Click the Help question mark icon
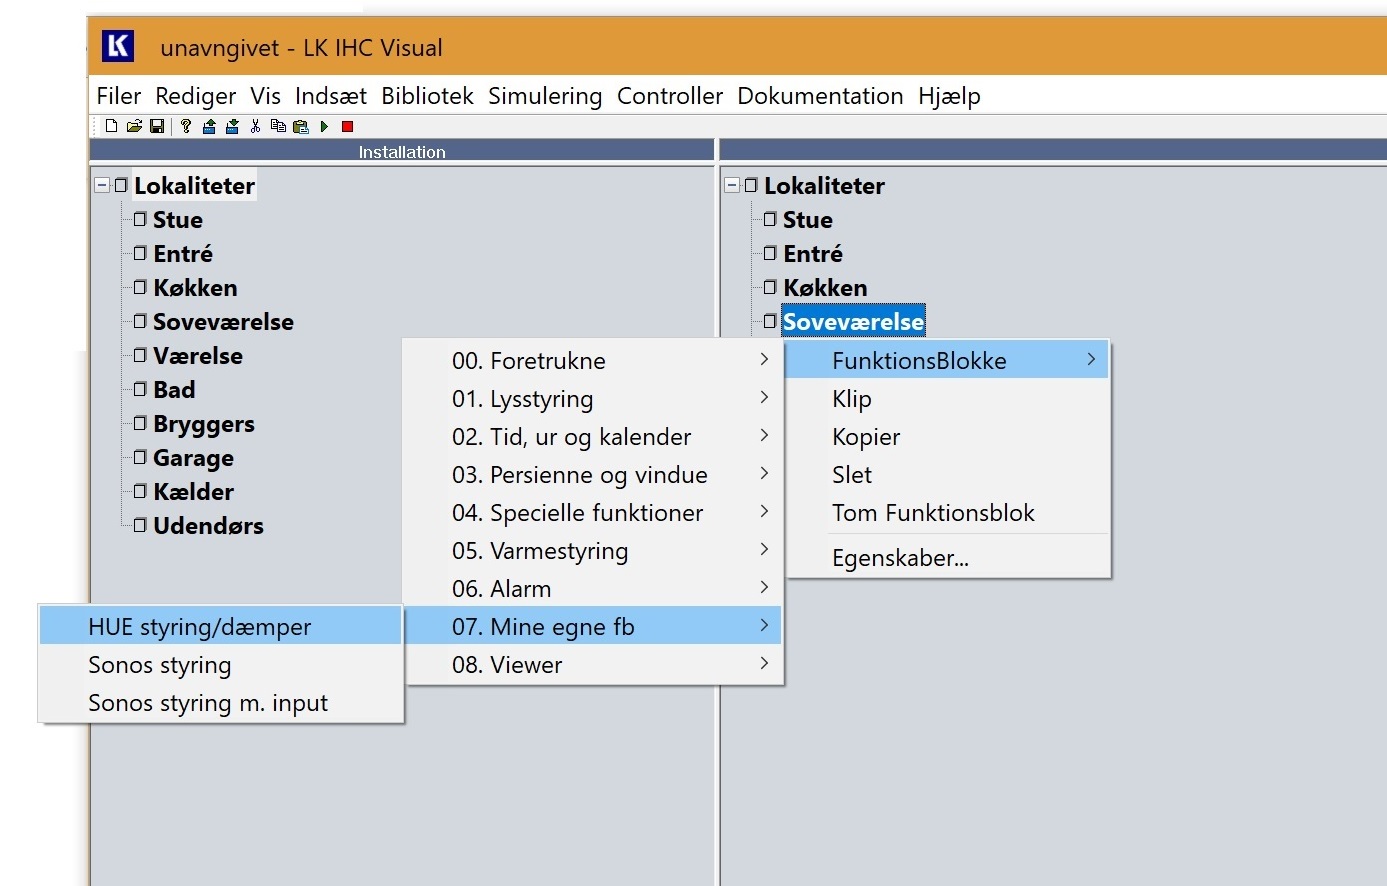This screenshot has width=1387, height=886. (186, 126)
